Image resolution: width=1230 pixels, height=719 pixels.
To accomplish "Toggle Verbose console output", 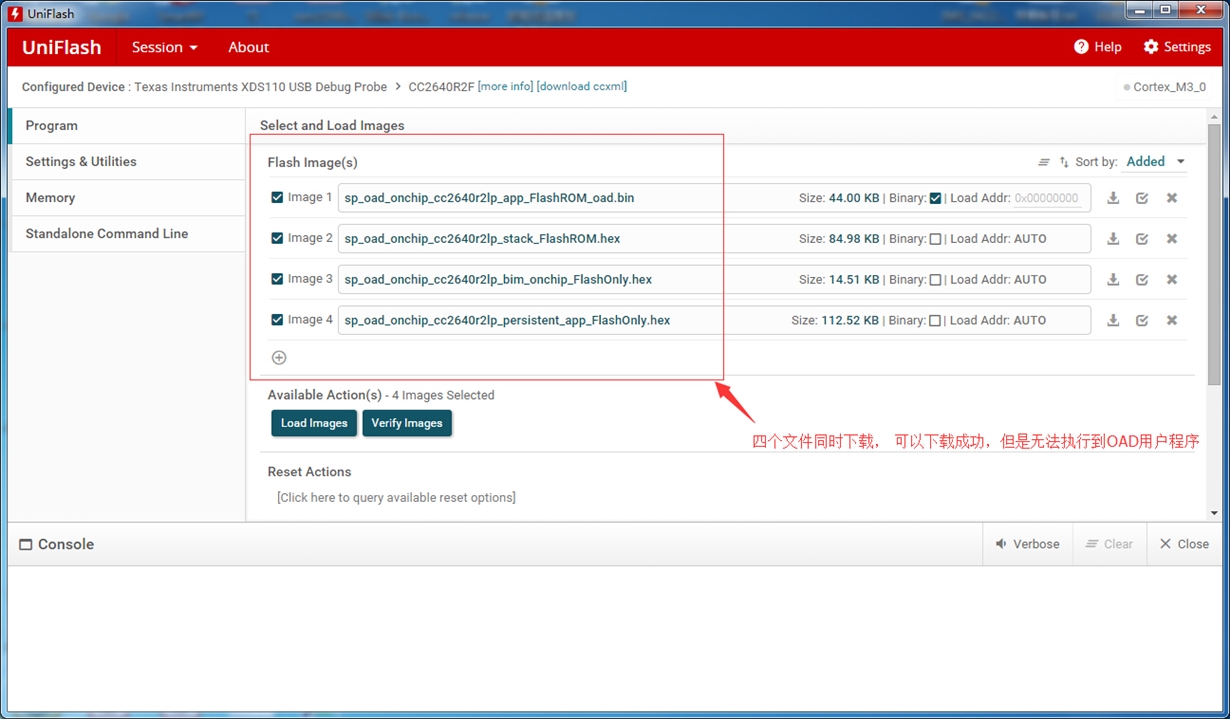I will [x=1027, y=544].
